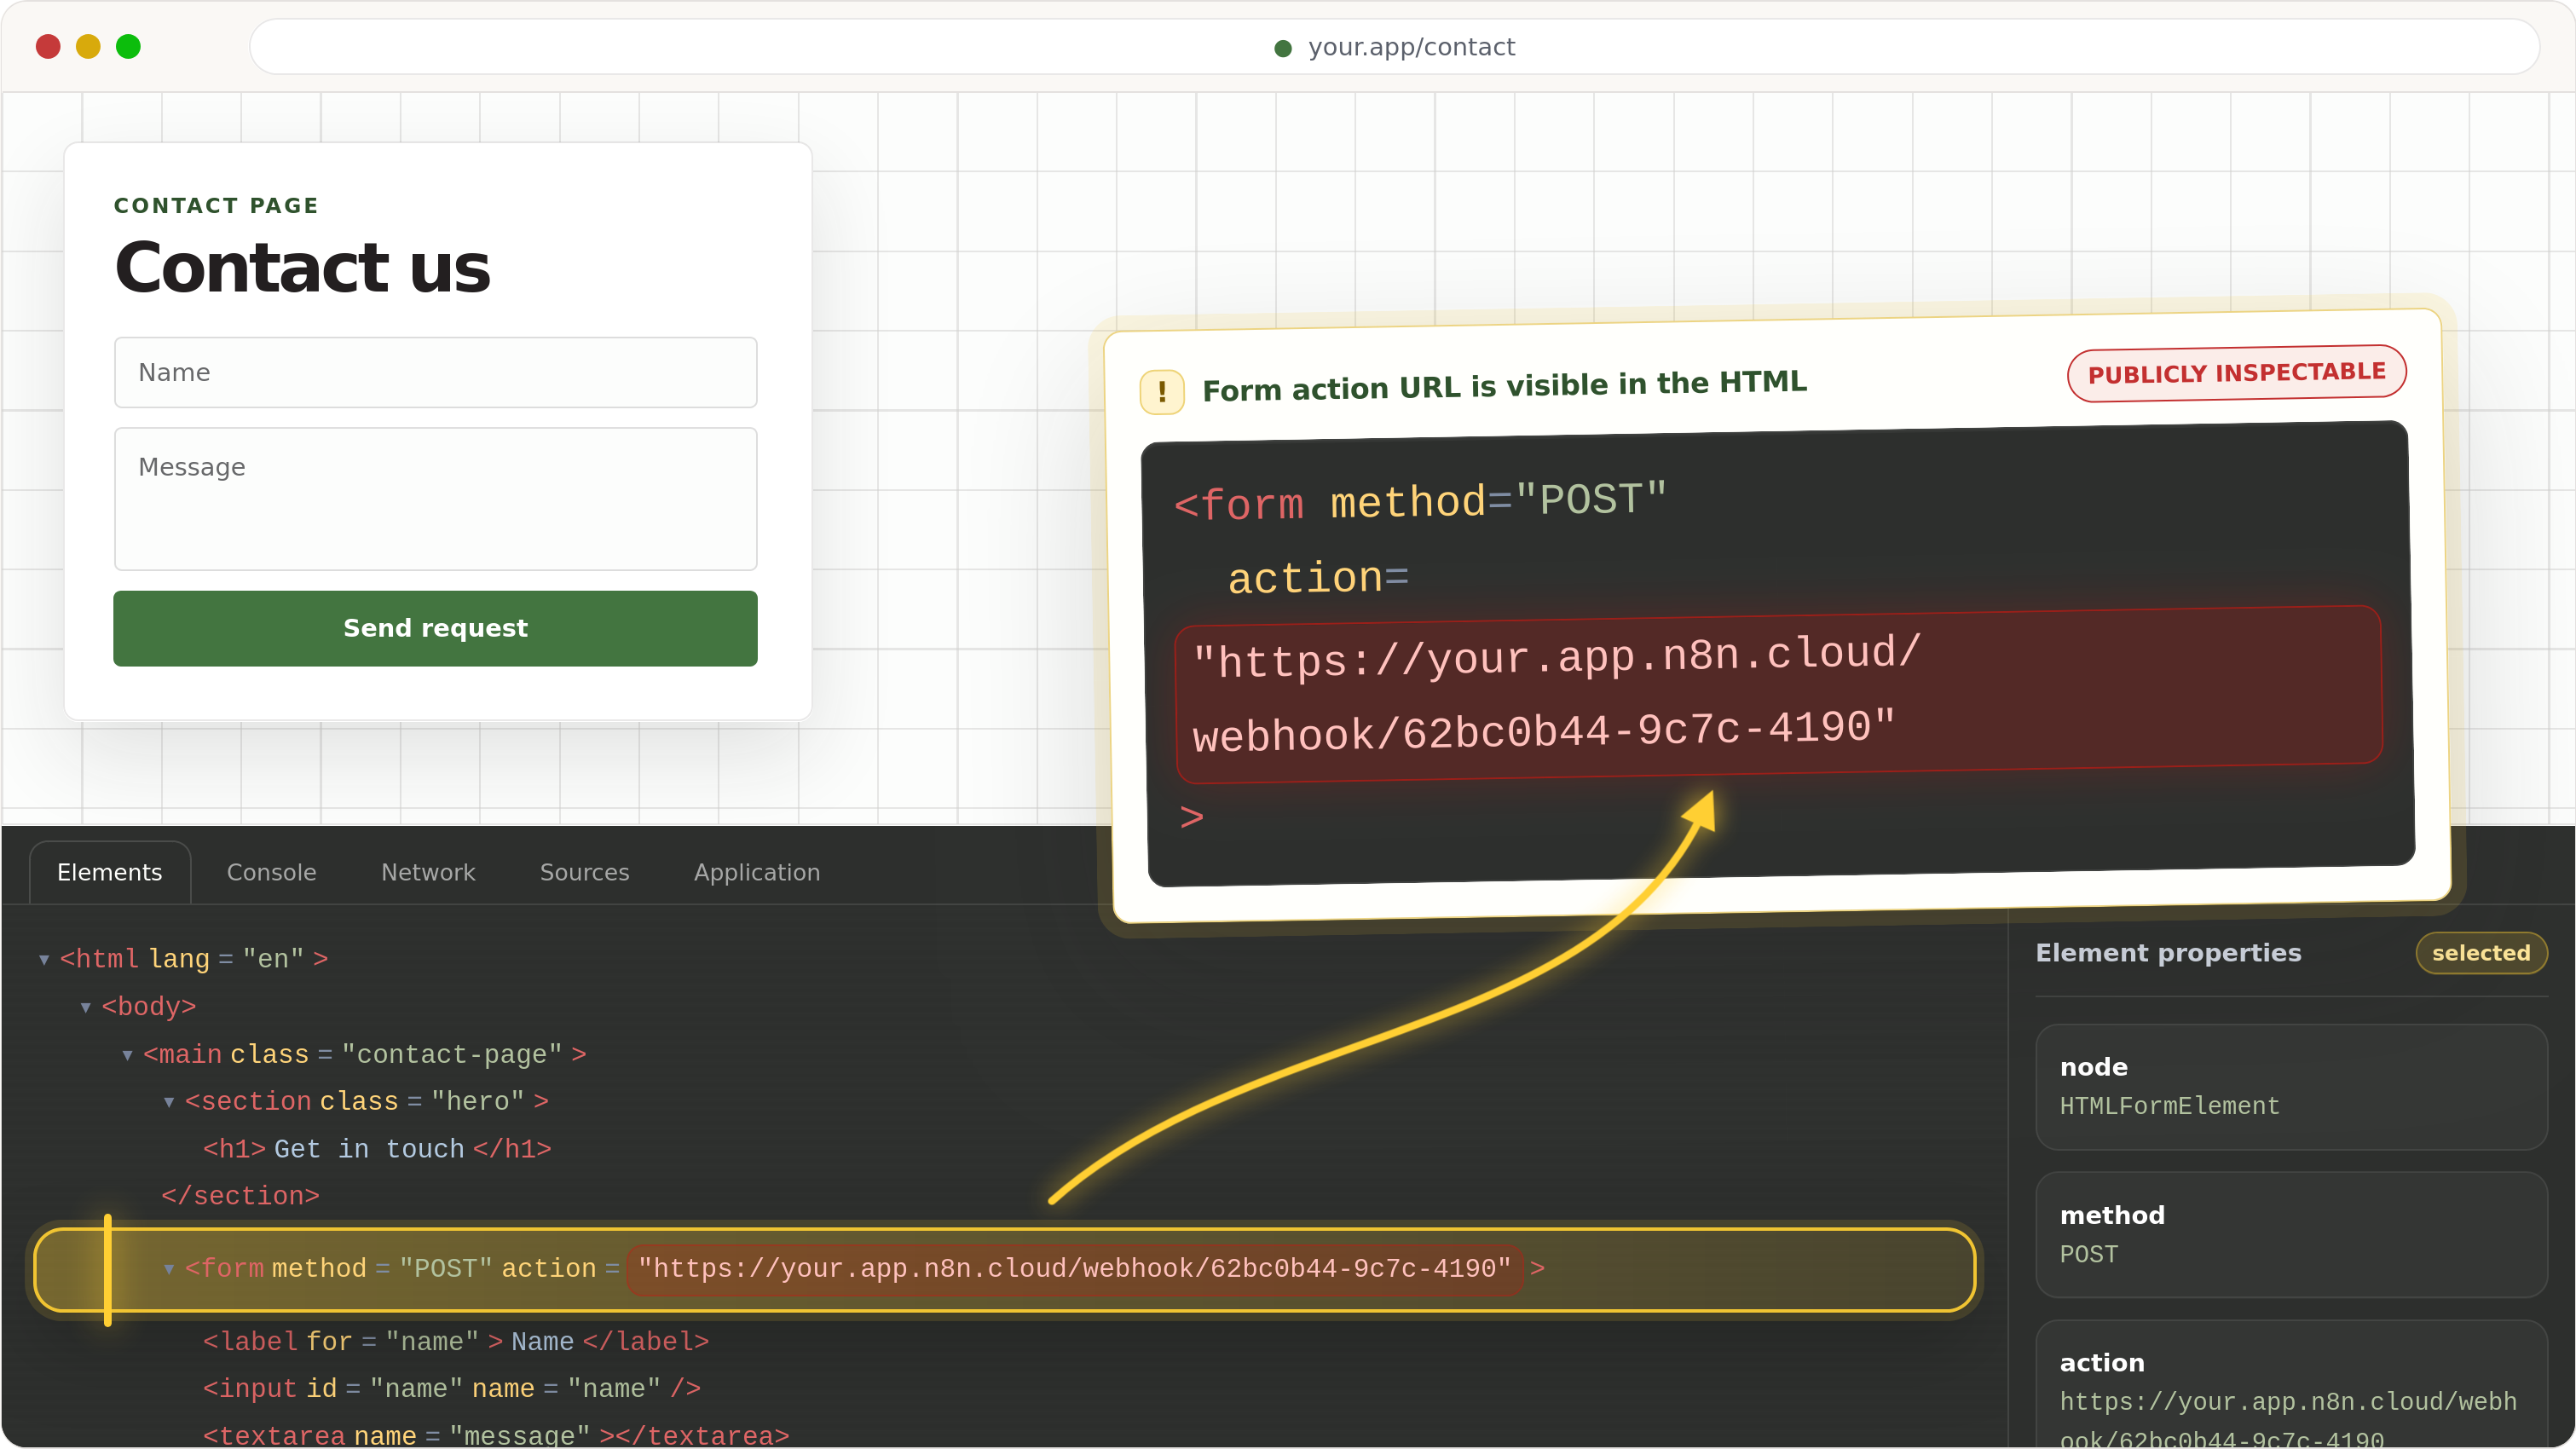Open the Sources tab
Image resolution: width=2576 pixels, height=1449 pixels.
click(x=584, y=872)
